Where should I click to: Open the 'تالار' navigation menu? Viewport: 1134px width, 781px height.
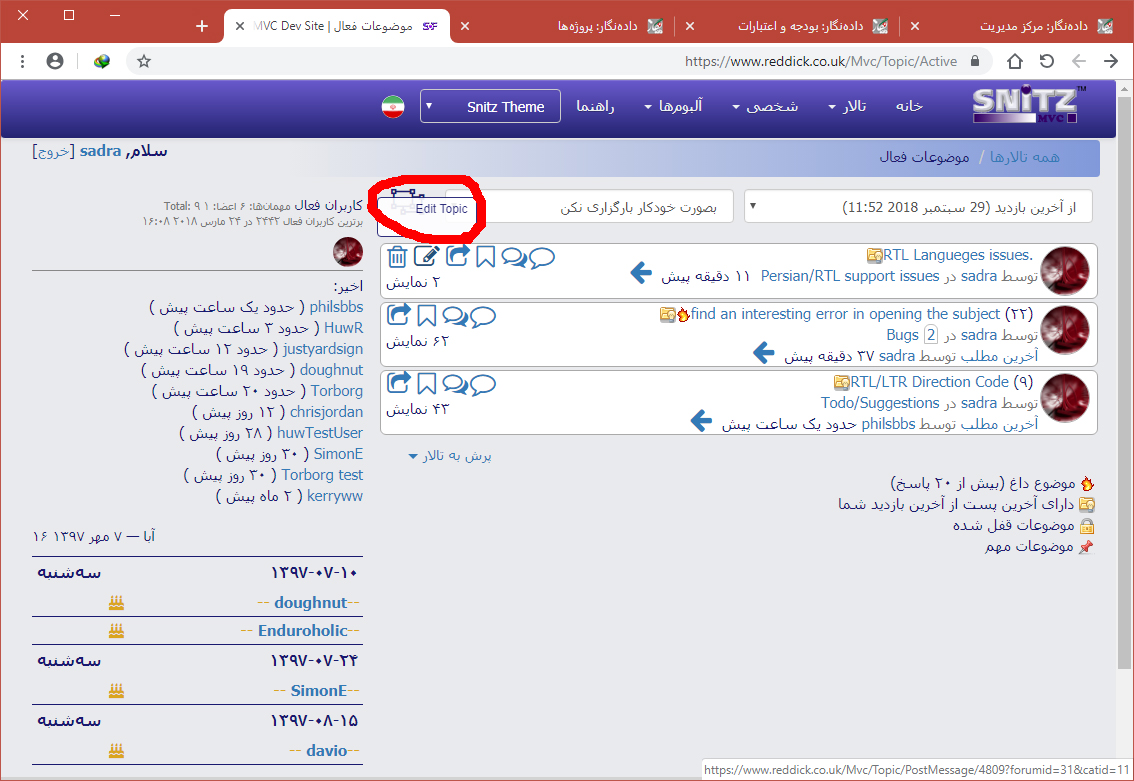[848, 107]
